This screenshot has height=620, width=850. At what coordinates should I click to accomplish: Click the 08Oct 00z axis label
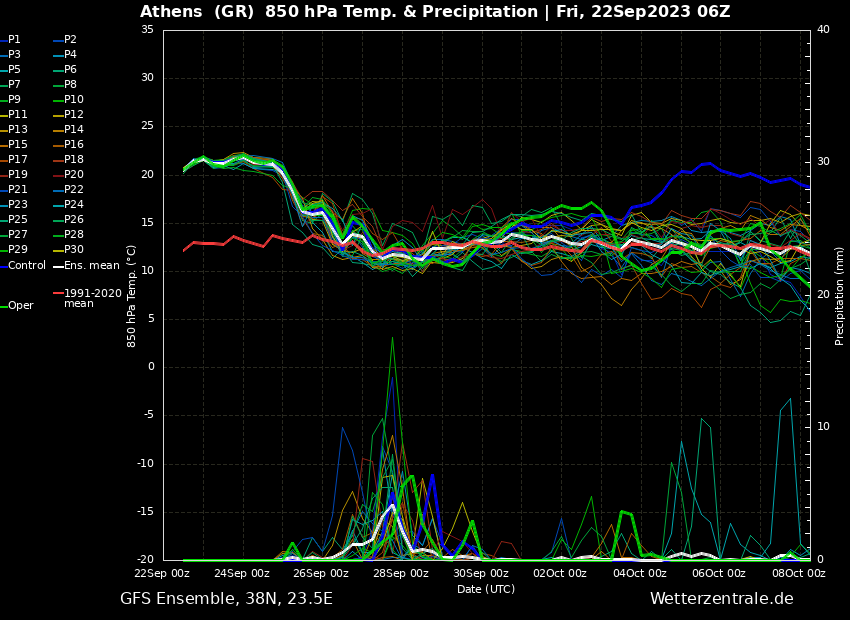coord(798,574)
